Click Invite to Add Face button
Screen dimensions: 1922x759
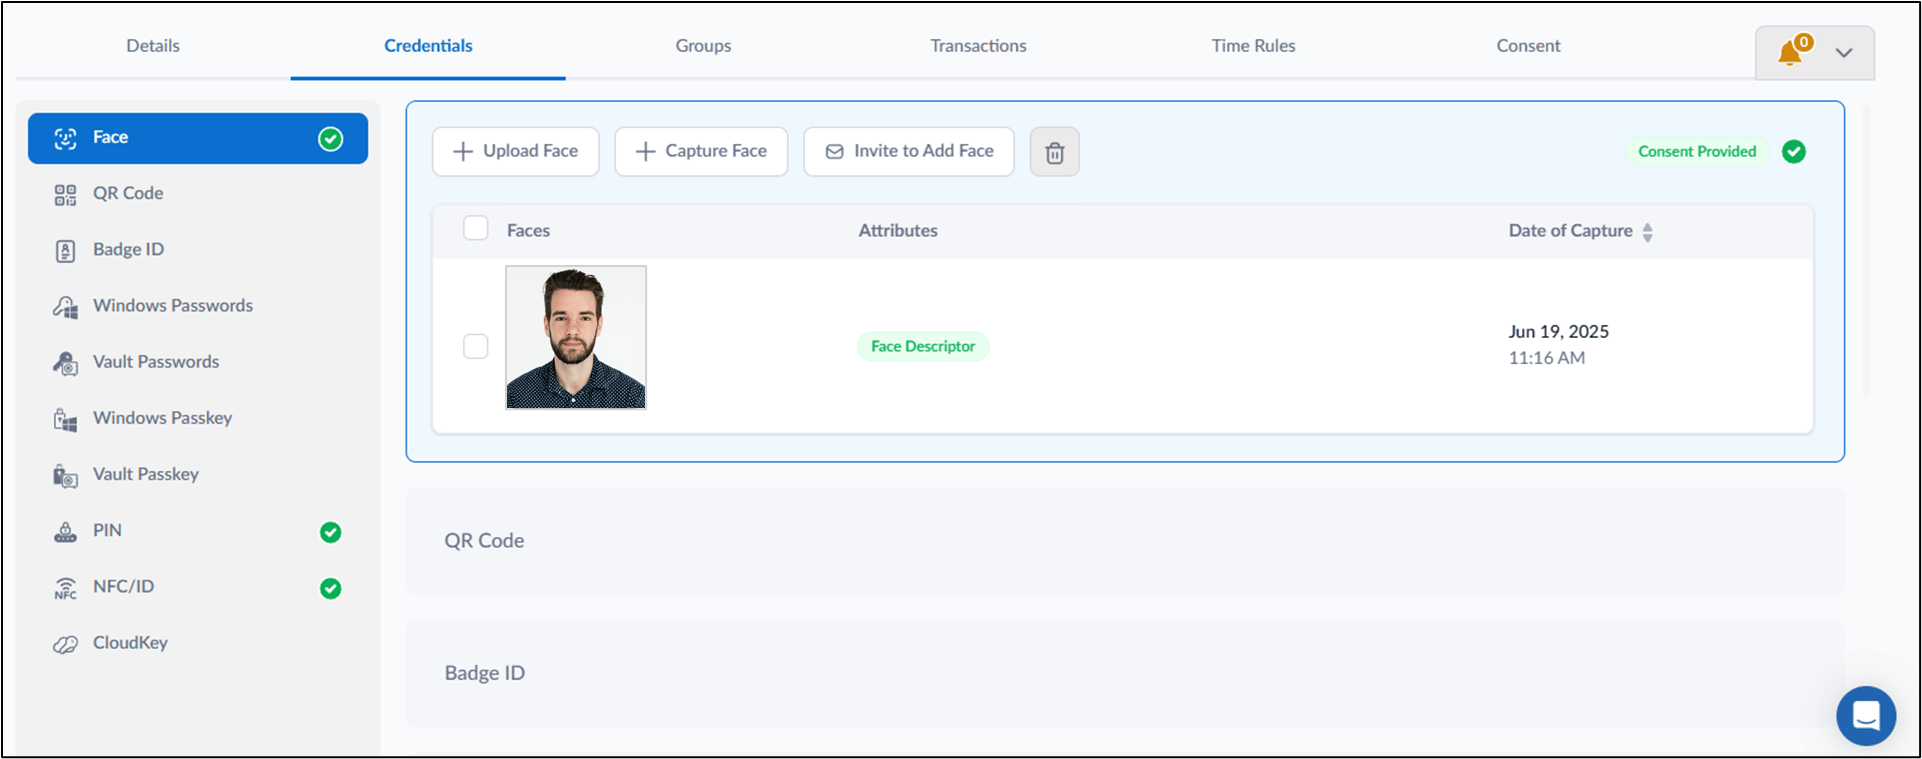(x=909, y=151)
